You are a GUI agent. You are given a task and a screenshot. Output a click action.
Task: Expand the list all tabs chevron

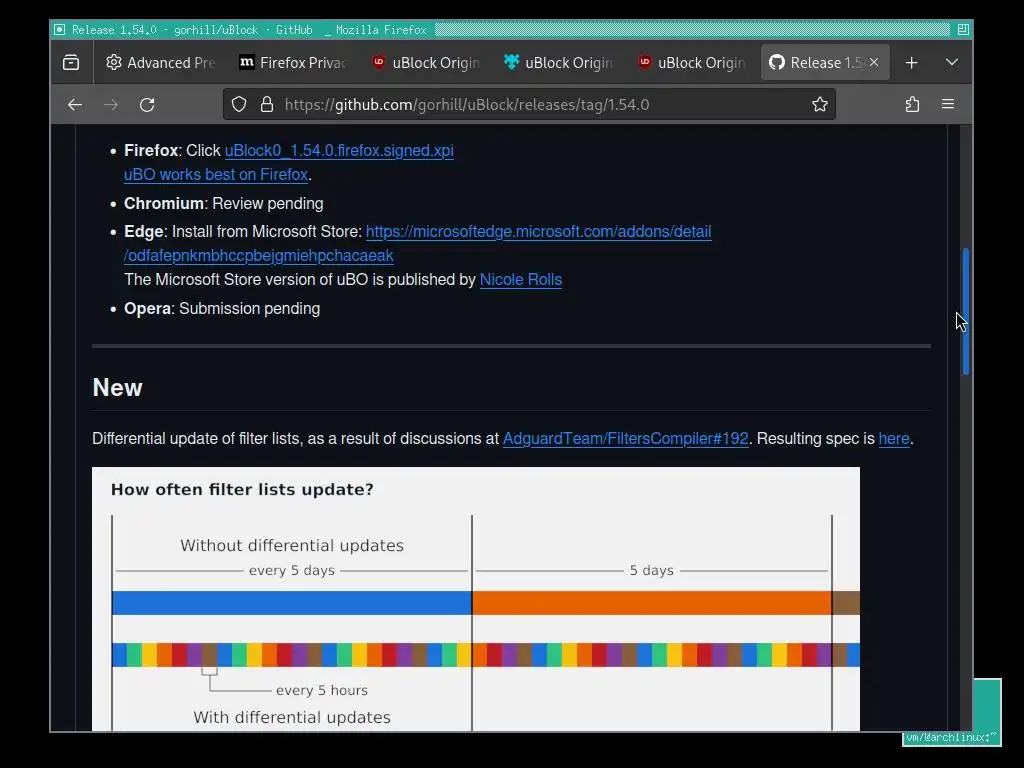(952, 63)
